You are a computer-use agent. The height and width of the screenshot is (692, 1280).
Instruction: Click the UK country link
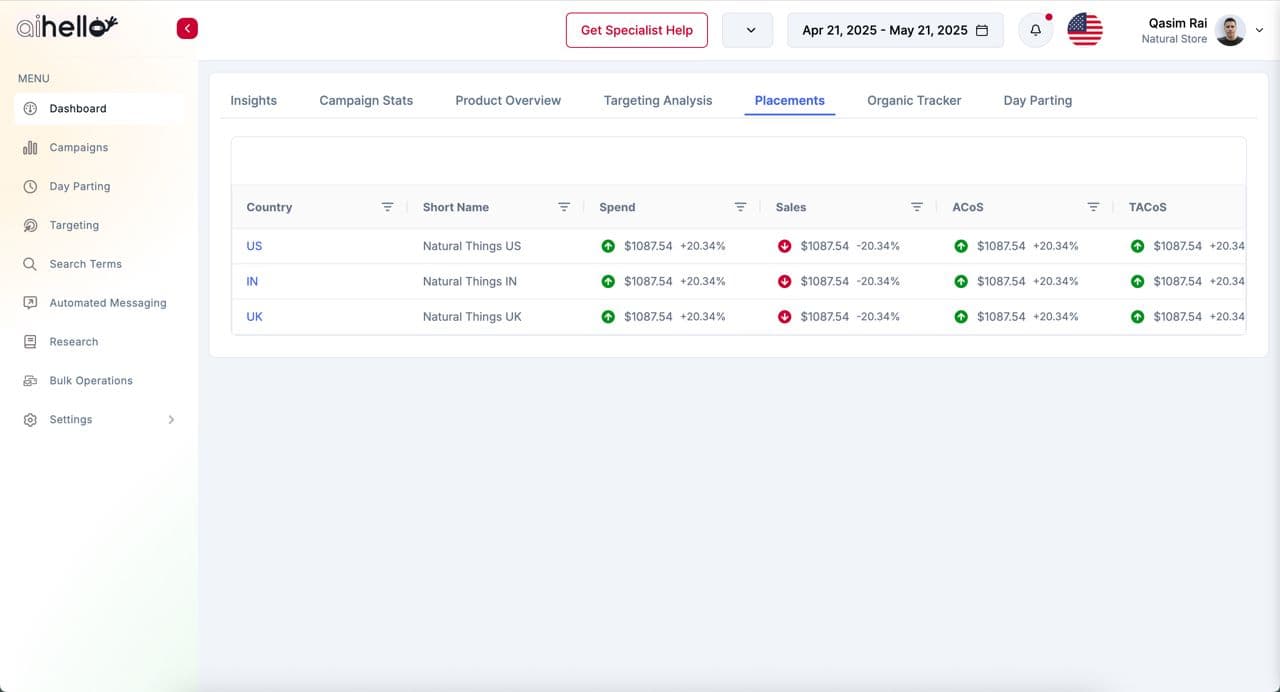coord(254,316)
